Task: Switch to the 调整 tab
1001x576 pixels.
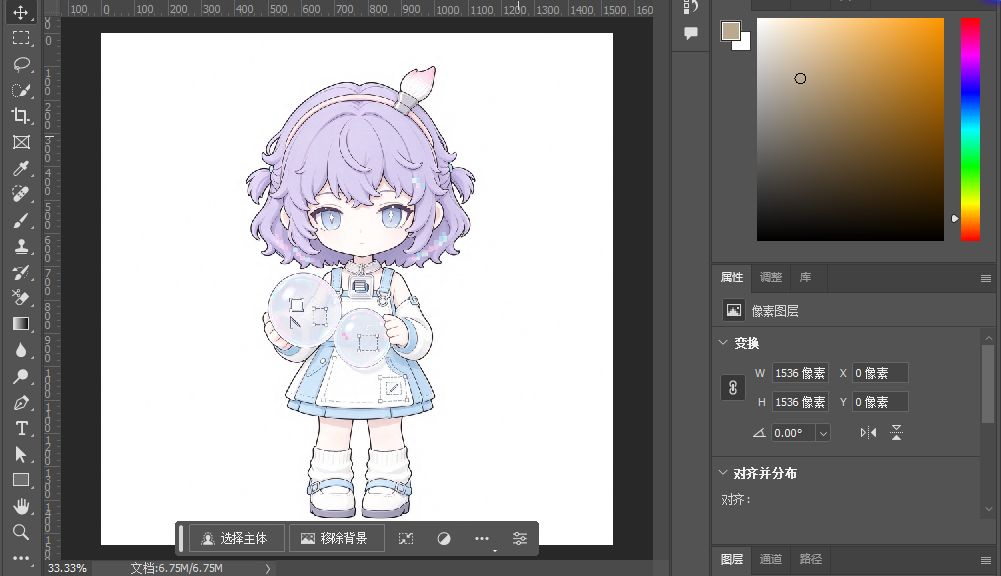Action: click(771, 277)
